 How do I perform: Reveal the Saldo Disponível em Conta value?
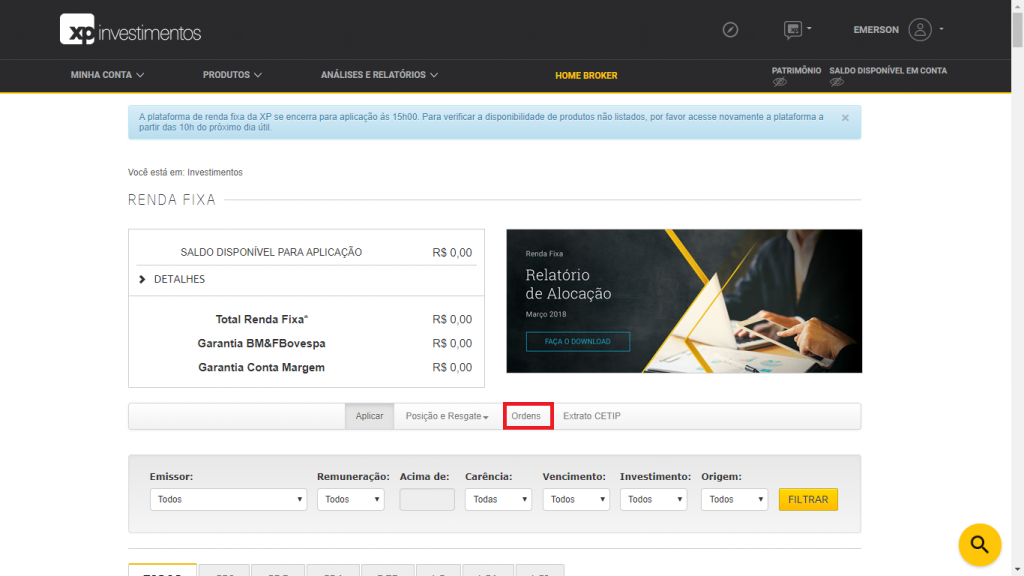tap(837, 82)
